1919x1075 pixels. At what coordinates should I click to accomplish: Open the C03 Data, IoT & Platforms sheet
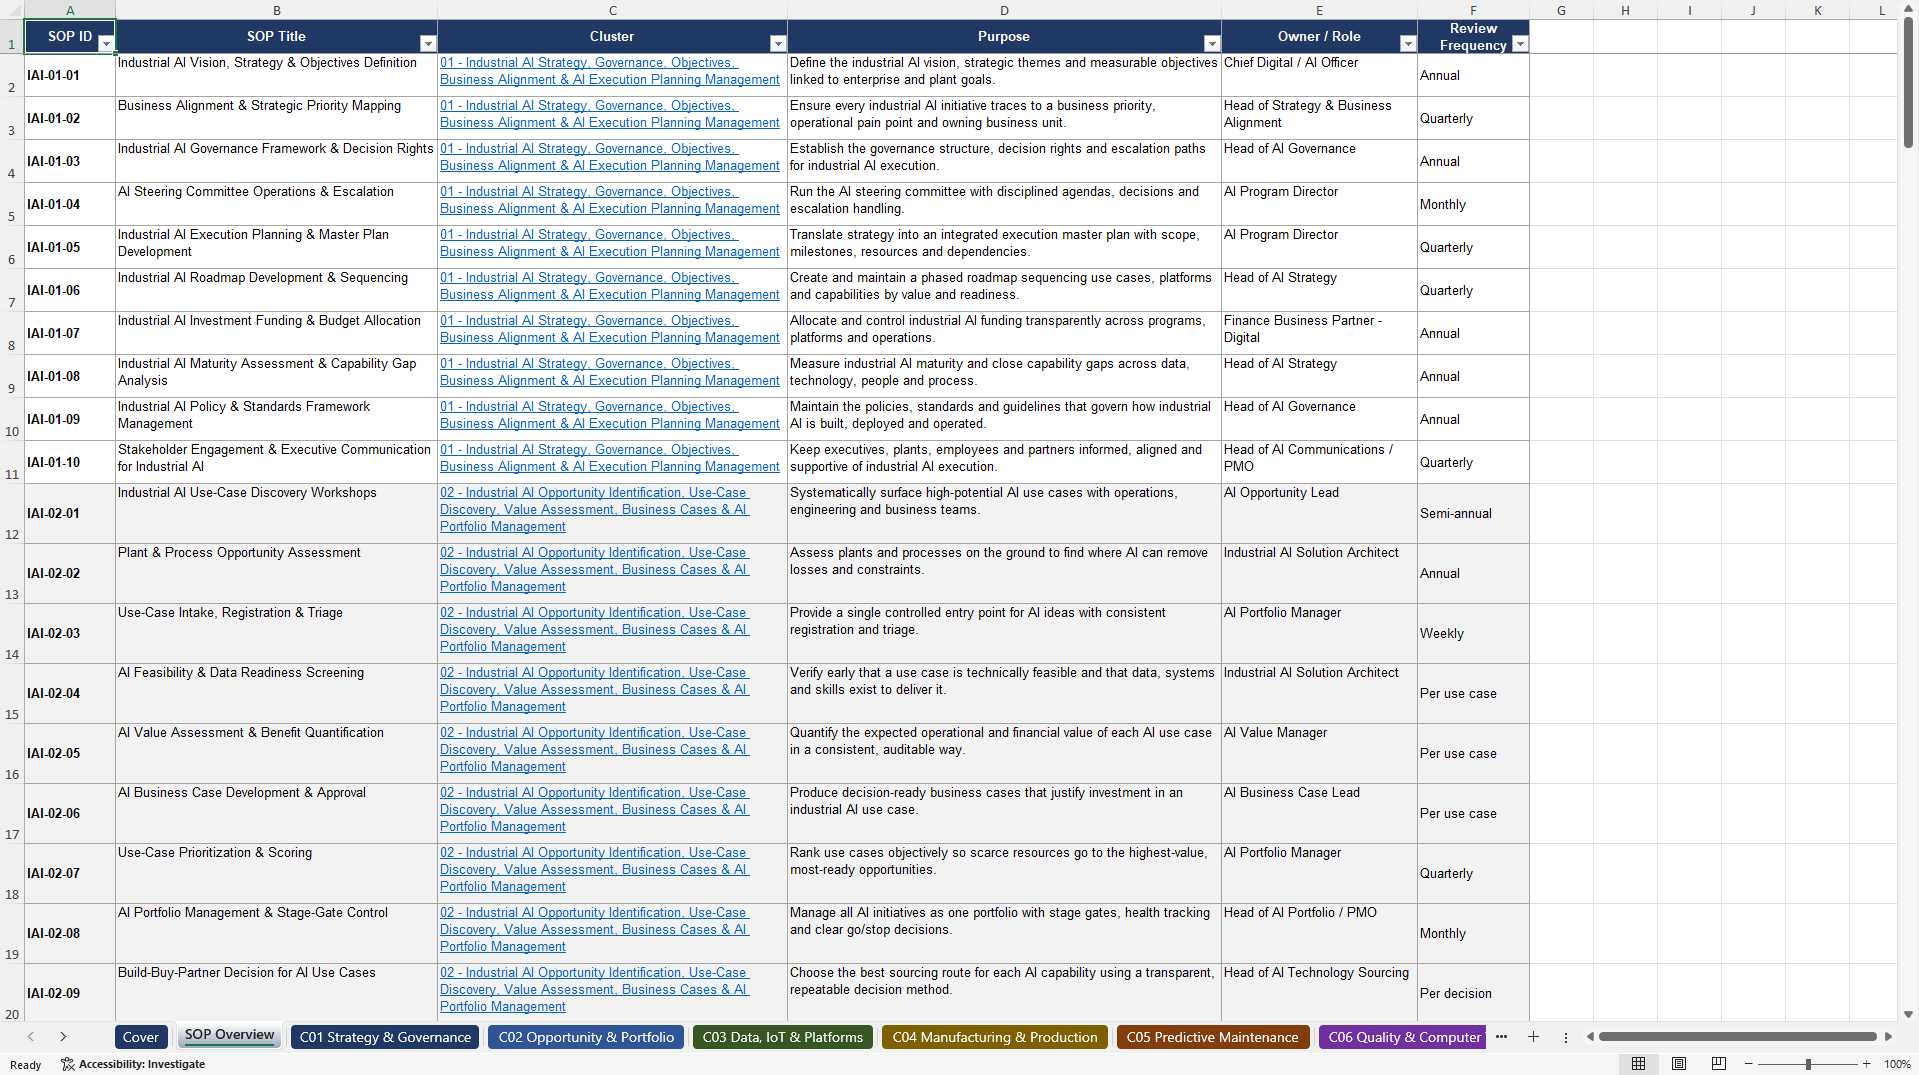(783, 1037)
